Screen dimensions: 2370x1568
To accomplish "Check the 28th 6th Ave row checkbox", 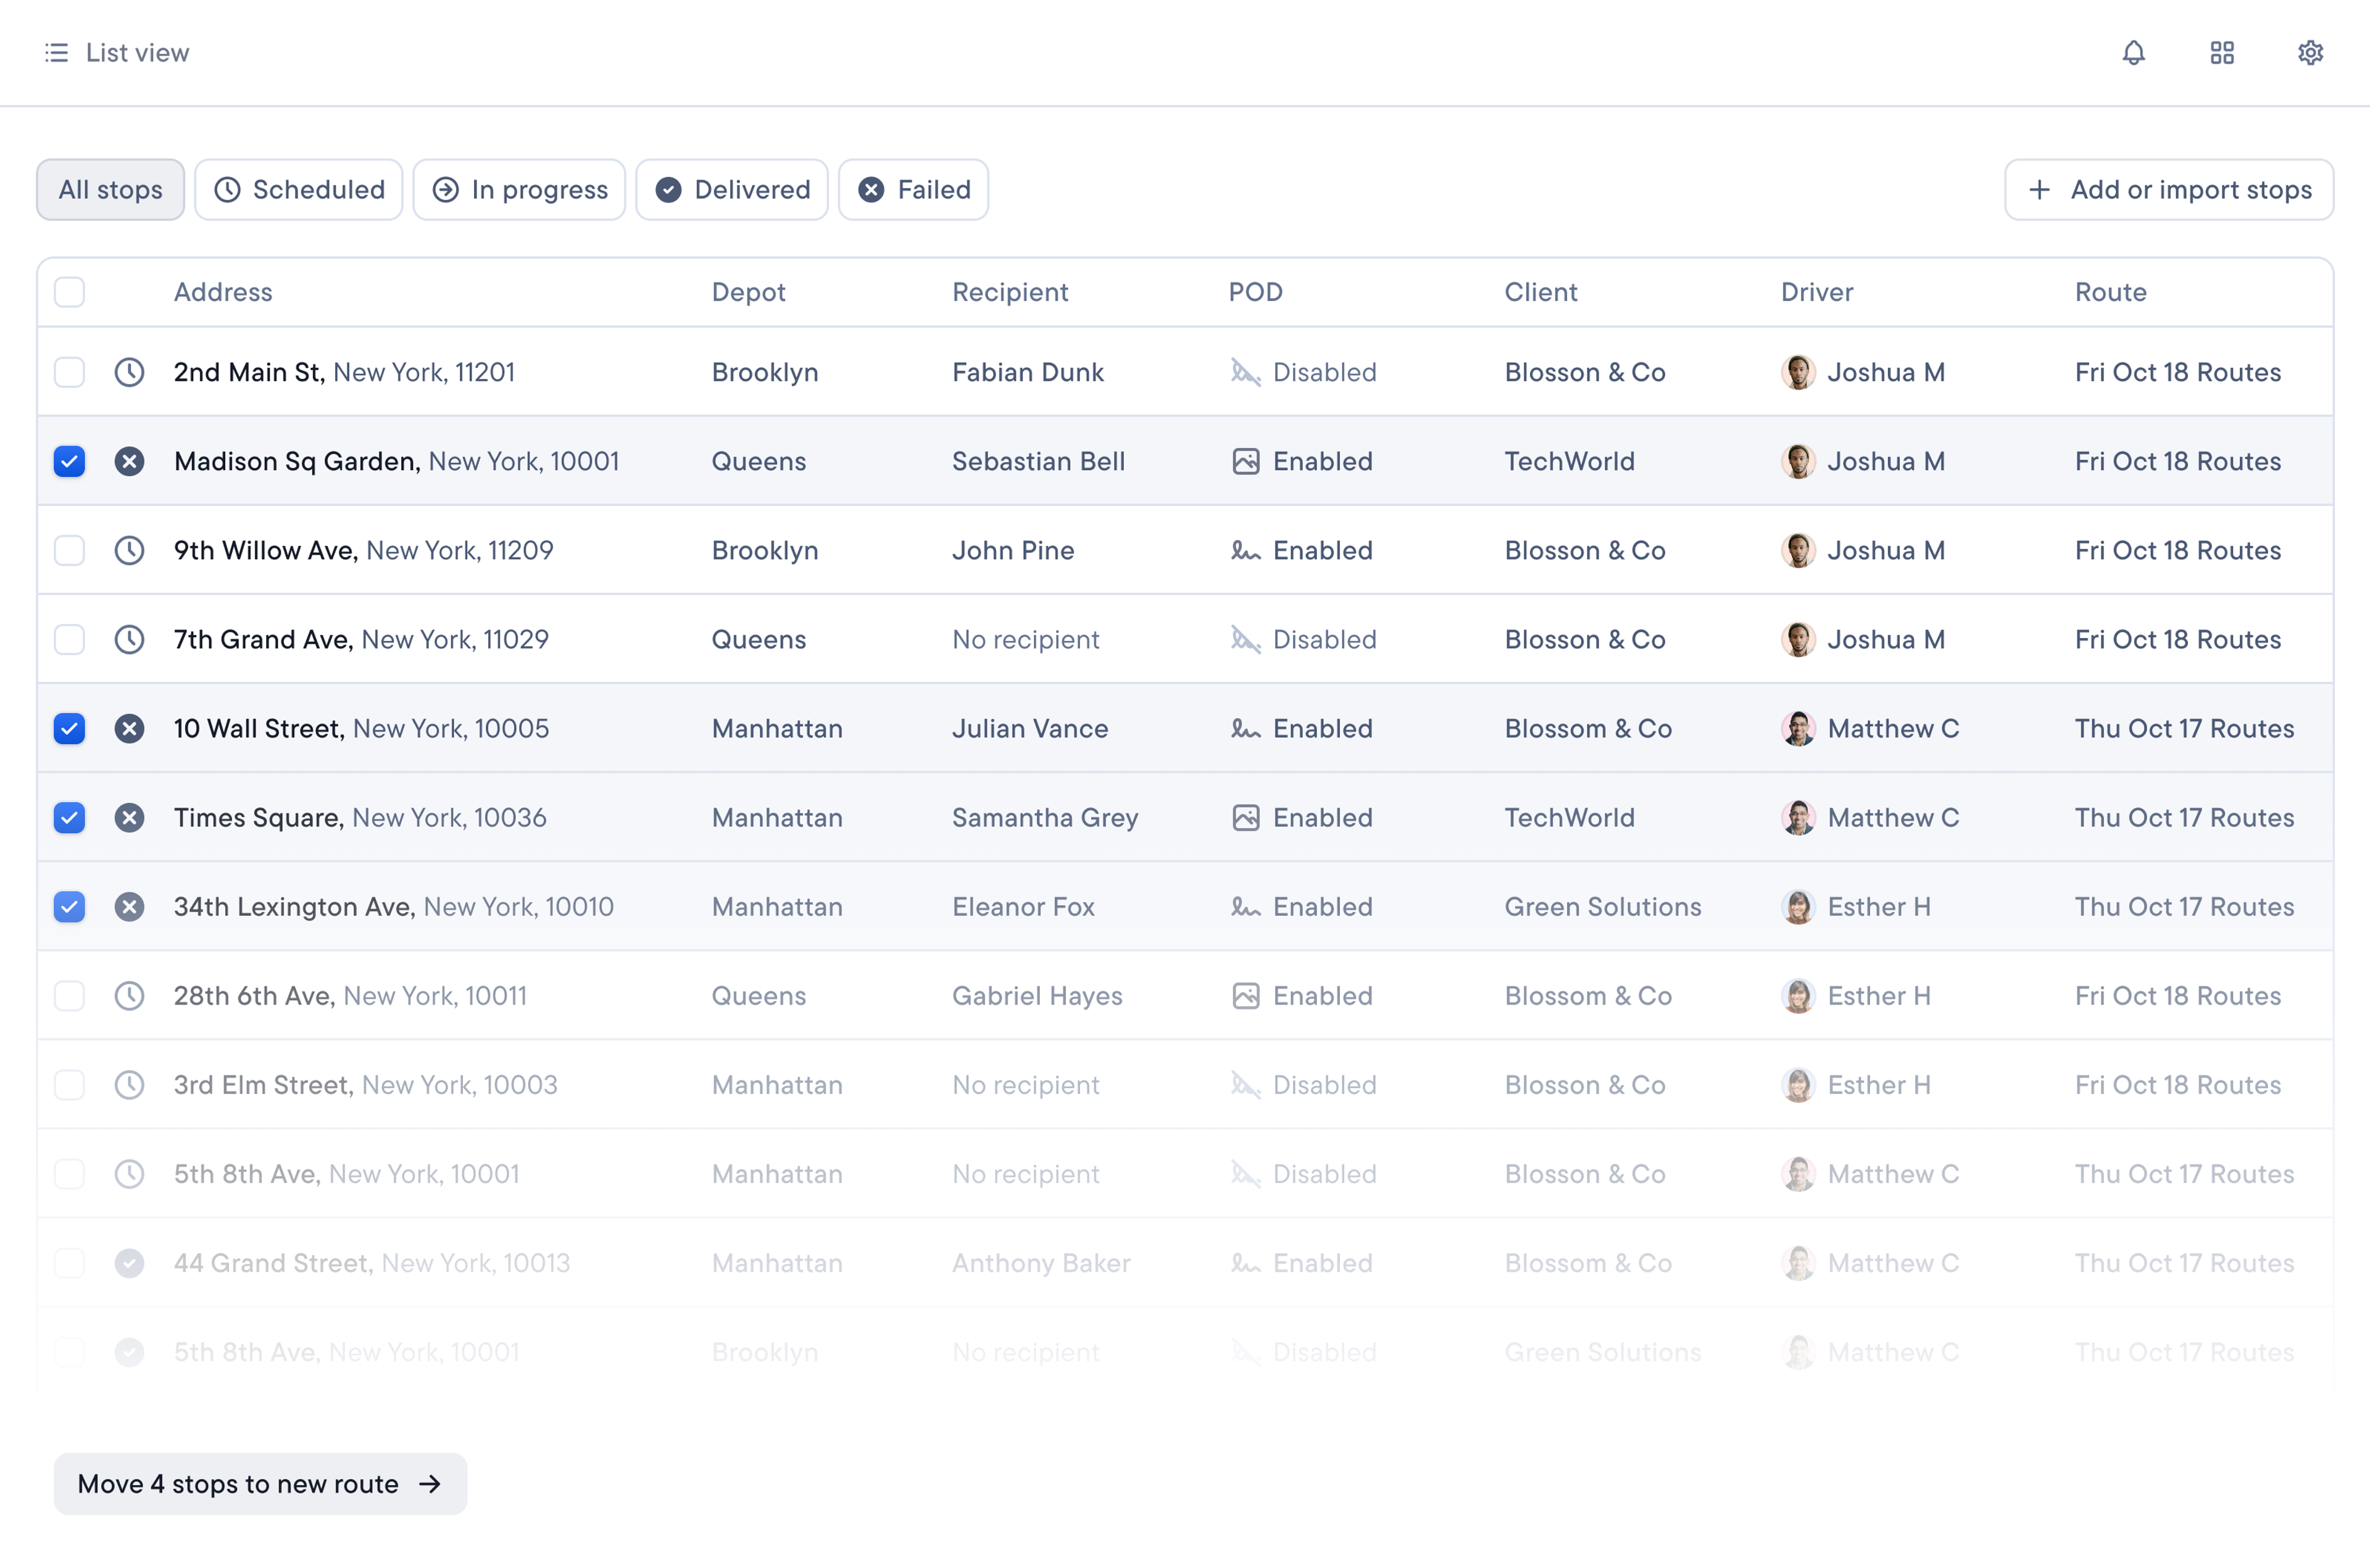I will 69,995.
